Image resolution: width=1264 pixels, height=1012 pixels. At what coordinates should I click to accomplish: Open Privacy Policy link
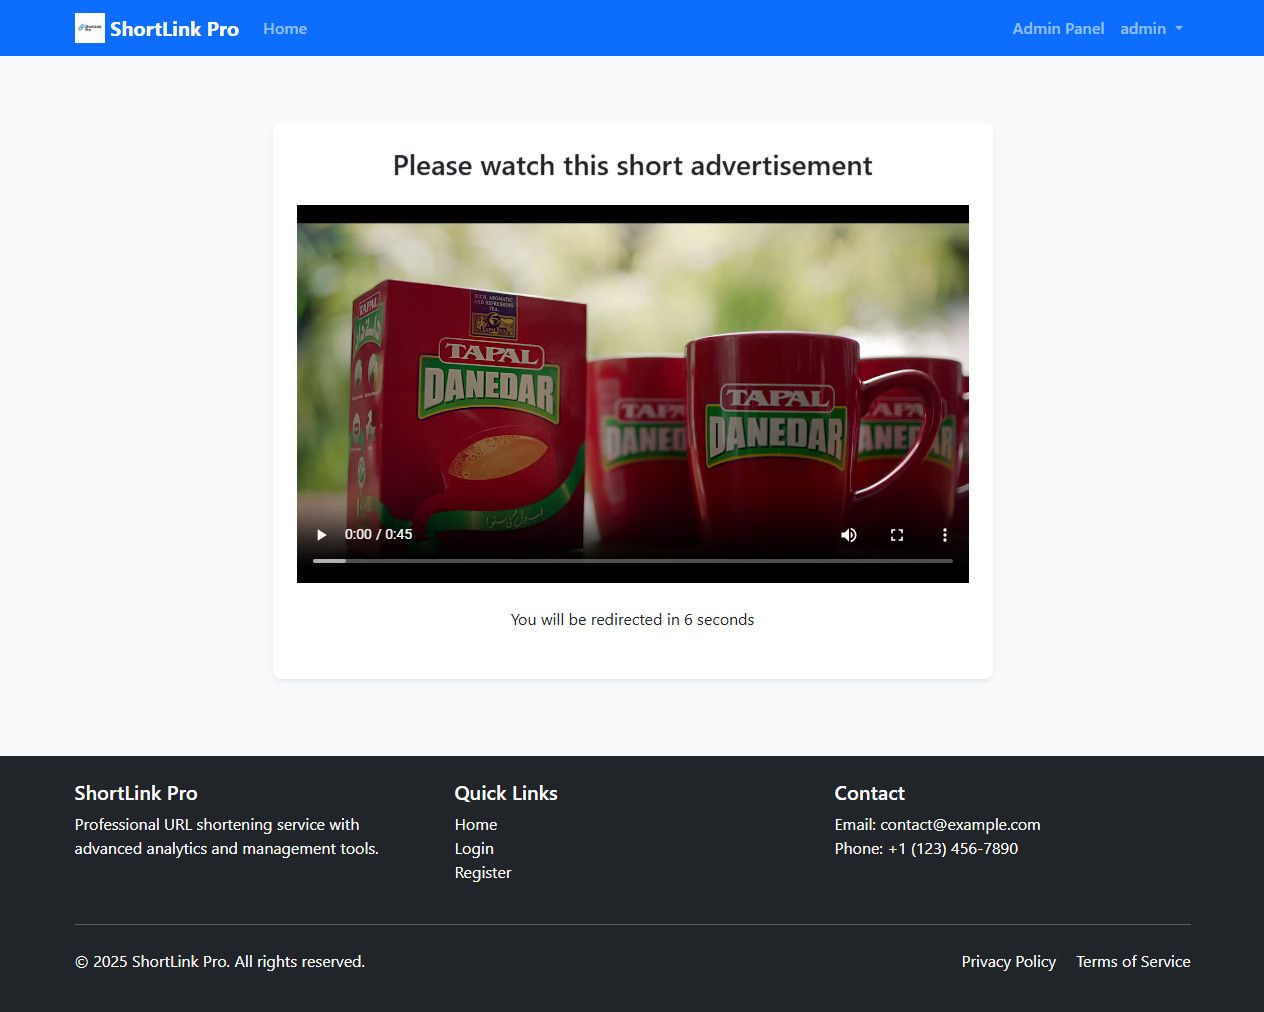pyautogui.click(x=1008, y=961)
